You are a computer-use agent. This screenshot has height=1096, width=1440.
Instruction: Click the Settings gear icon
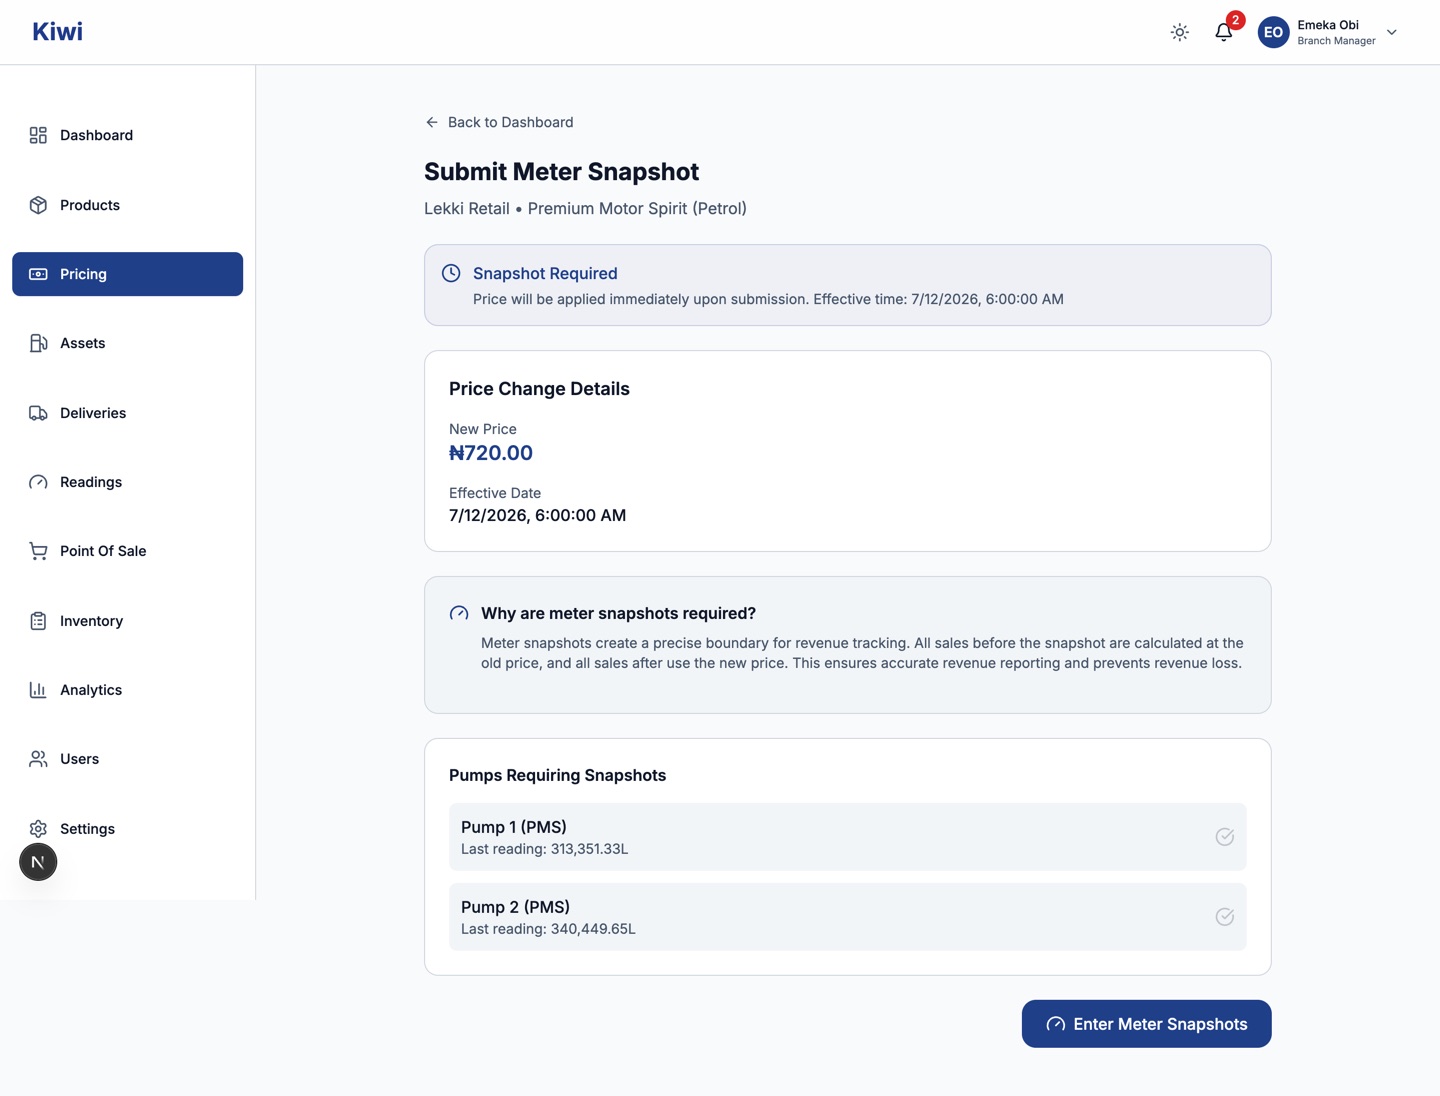pyautogui.click(x=38, y=829)
